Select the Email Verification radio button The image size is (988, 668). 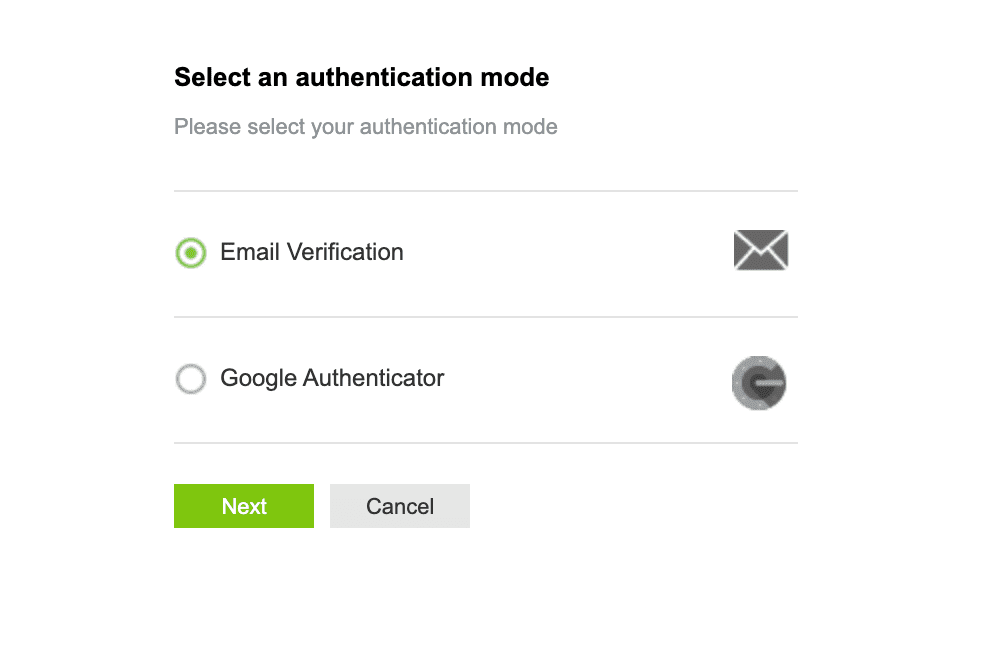[x=190, y=253]
